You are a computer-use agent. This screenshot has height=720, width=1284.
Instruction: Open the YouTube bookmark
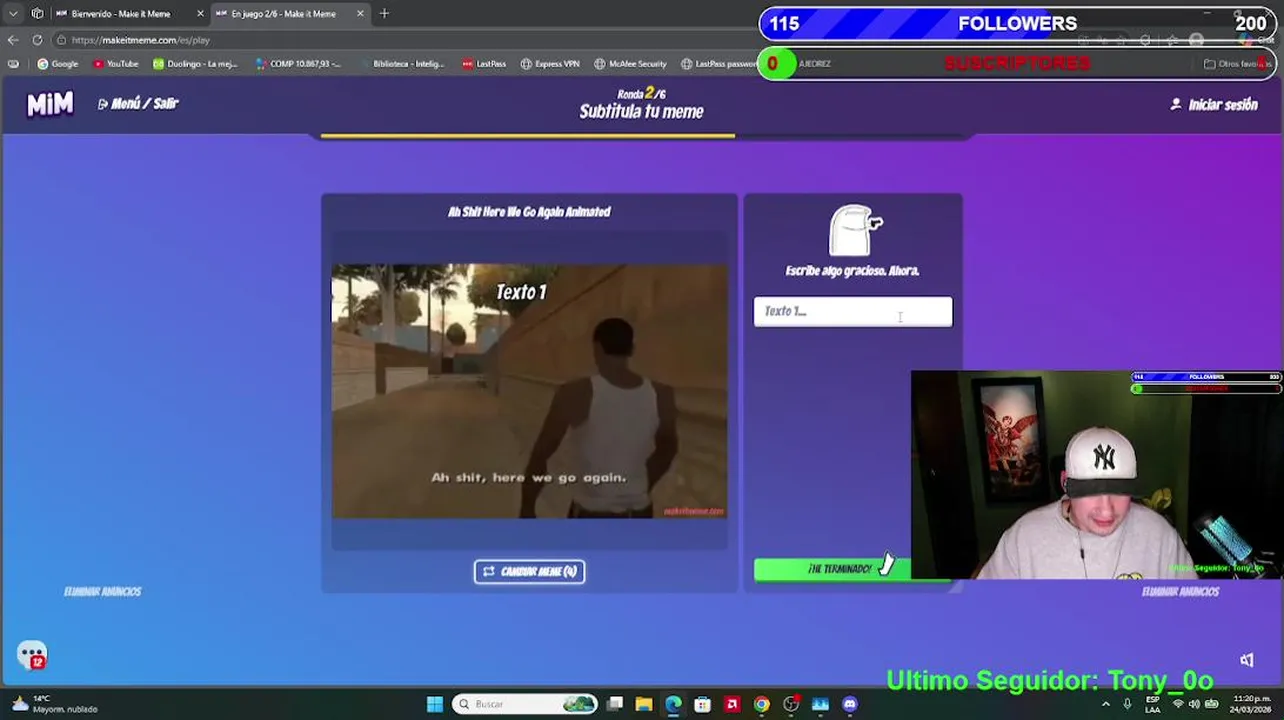click(115, 64)
